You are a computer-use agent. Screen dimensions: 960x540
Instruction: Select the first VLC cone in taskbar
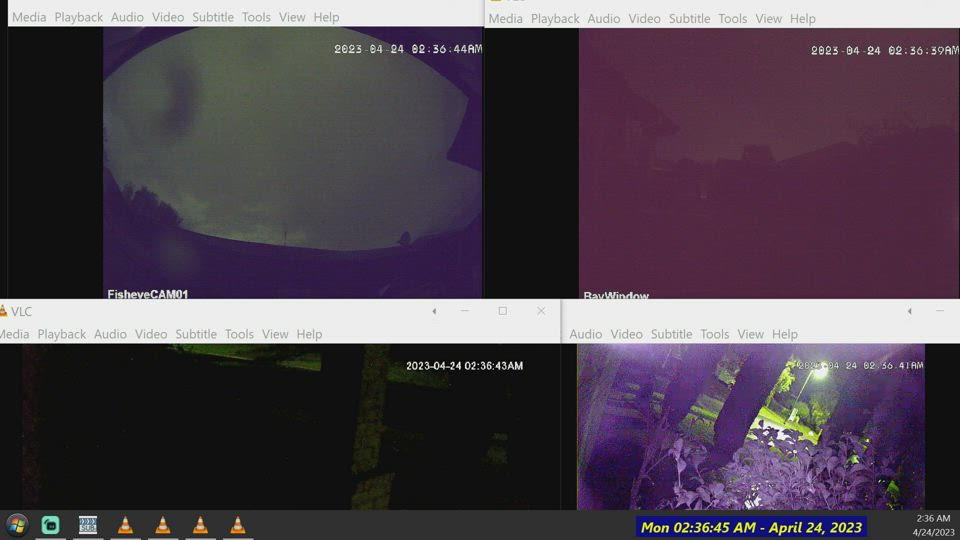125,525
